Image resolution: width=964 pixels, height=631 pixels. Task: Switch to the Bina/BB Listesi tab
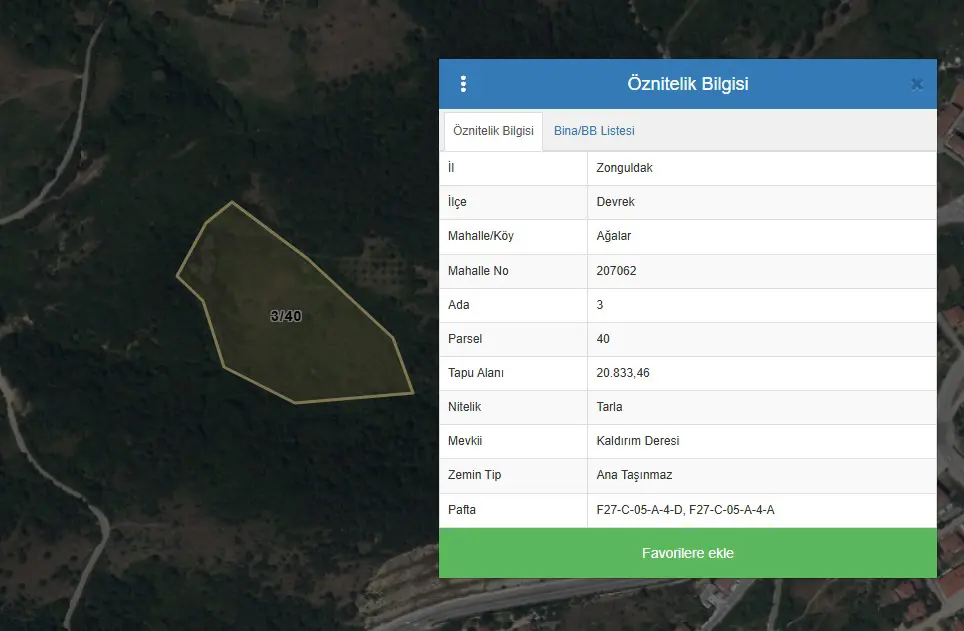pos(594,131)
